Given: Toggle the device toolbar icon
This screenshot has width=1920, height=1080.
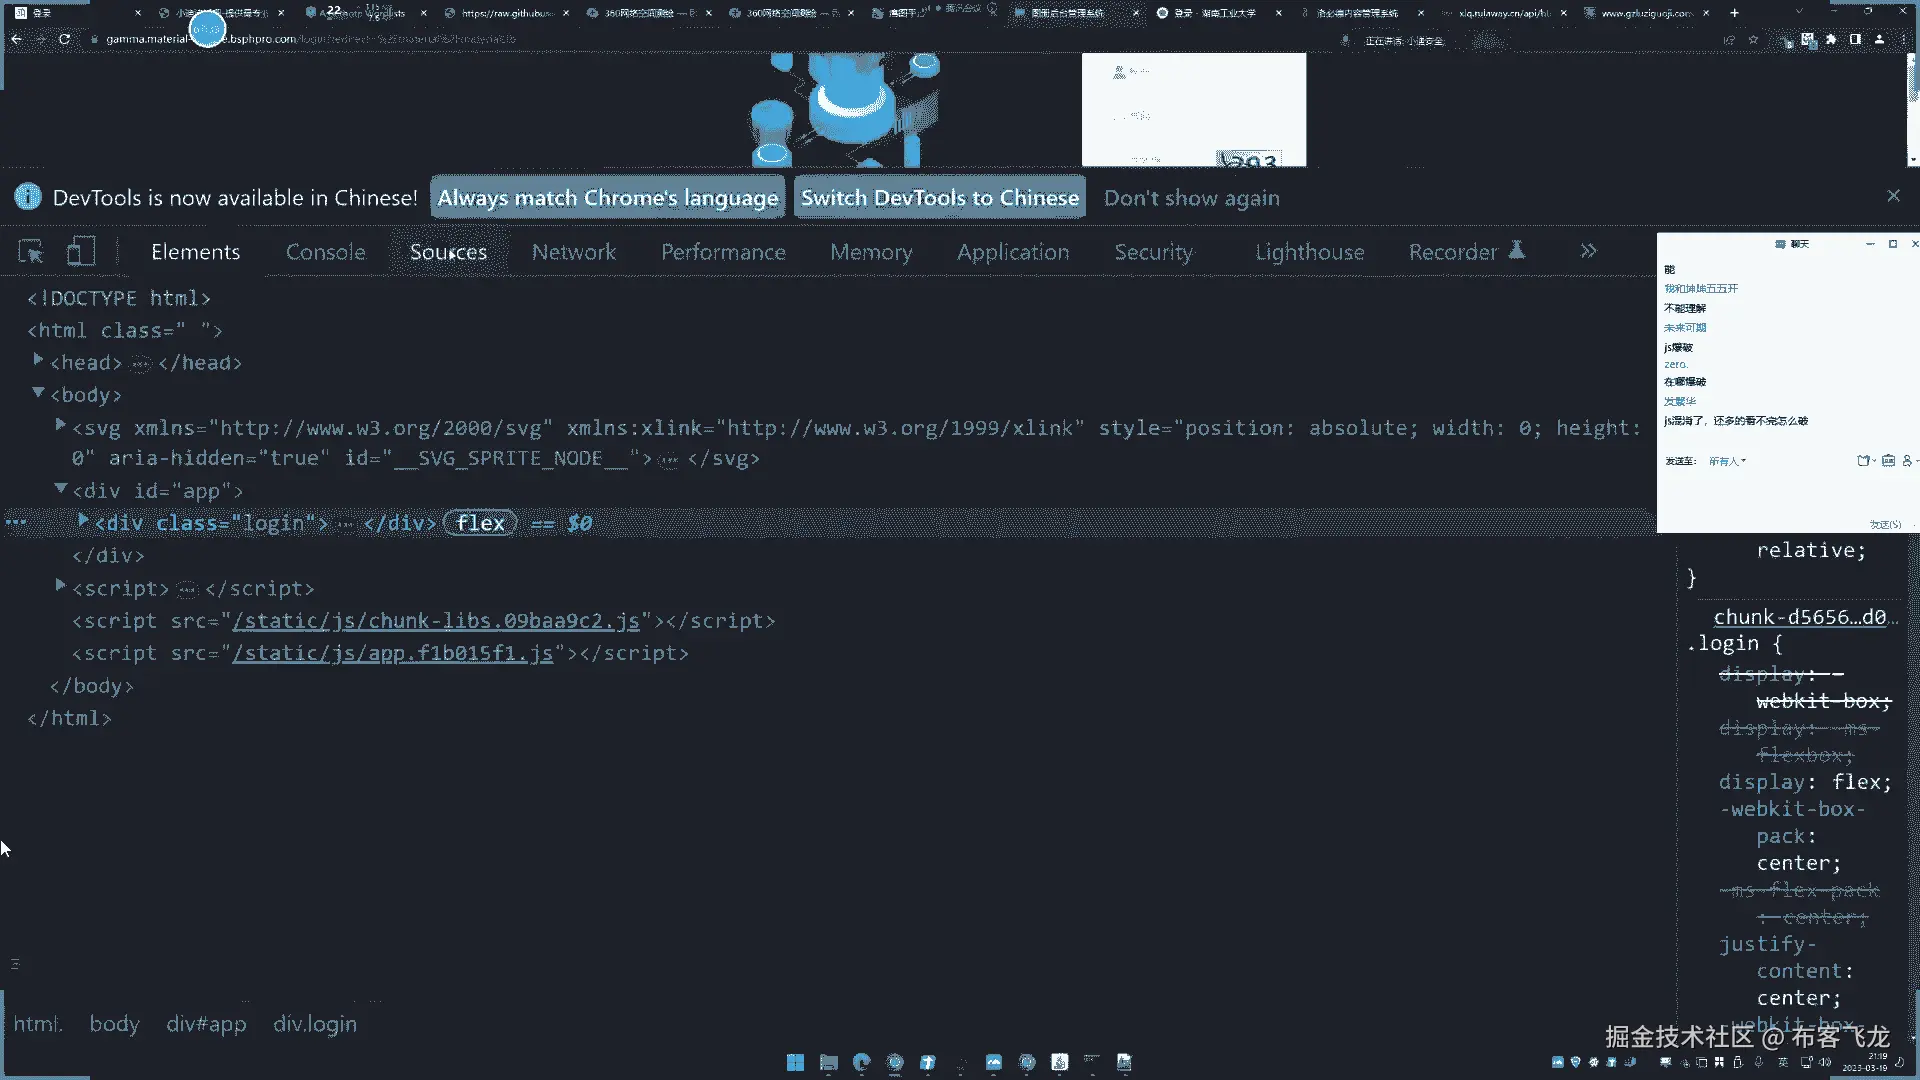Looking at the screenshot, I should pos(80,252).
